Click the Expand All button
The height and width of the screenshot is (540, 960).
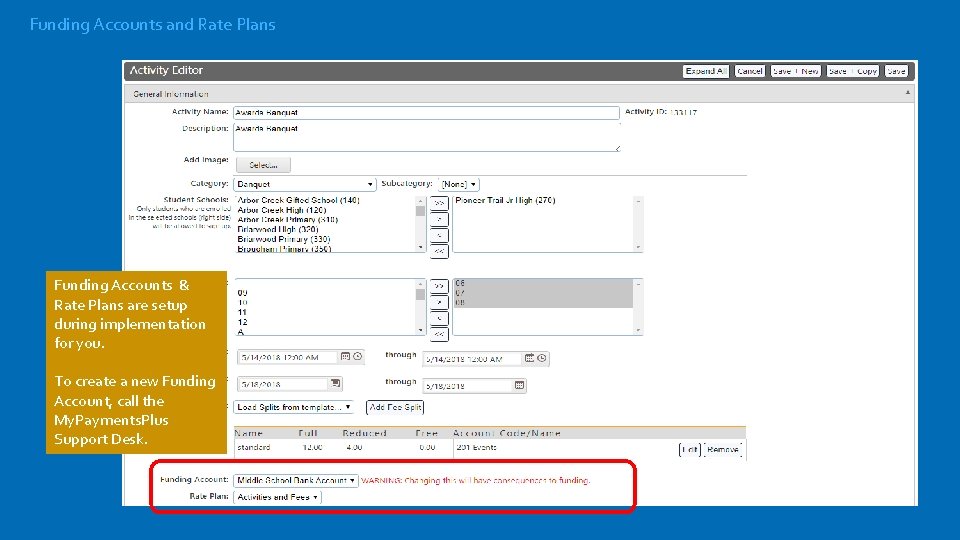click(x=706, y=71)
